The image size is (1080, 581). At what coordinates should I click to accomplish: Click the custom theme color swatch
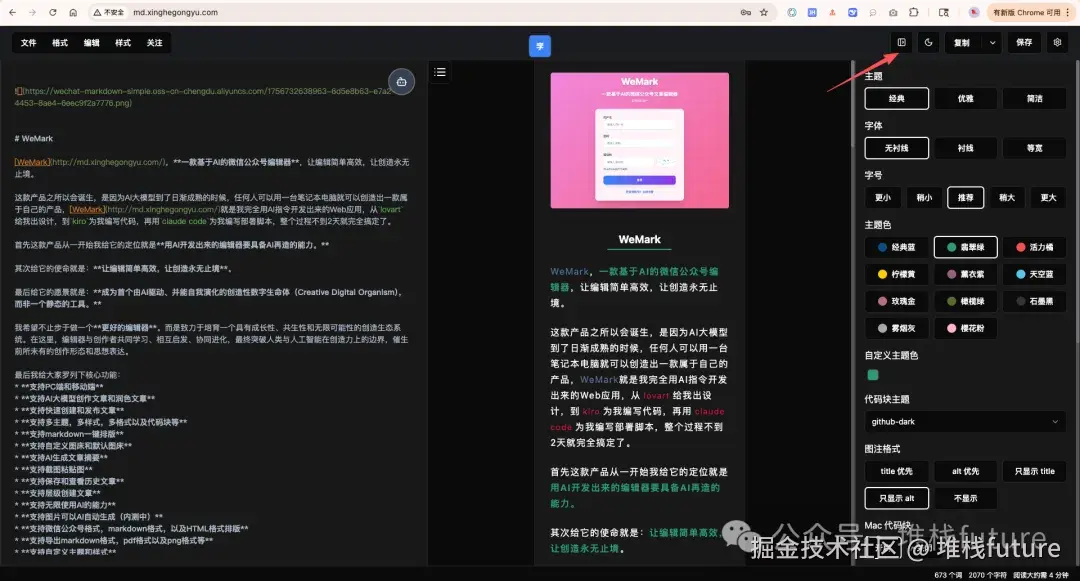coord(872,374)
